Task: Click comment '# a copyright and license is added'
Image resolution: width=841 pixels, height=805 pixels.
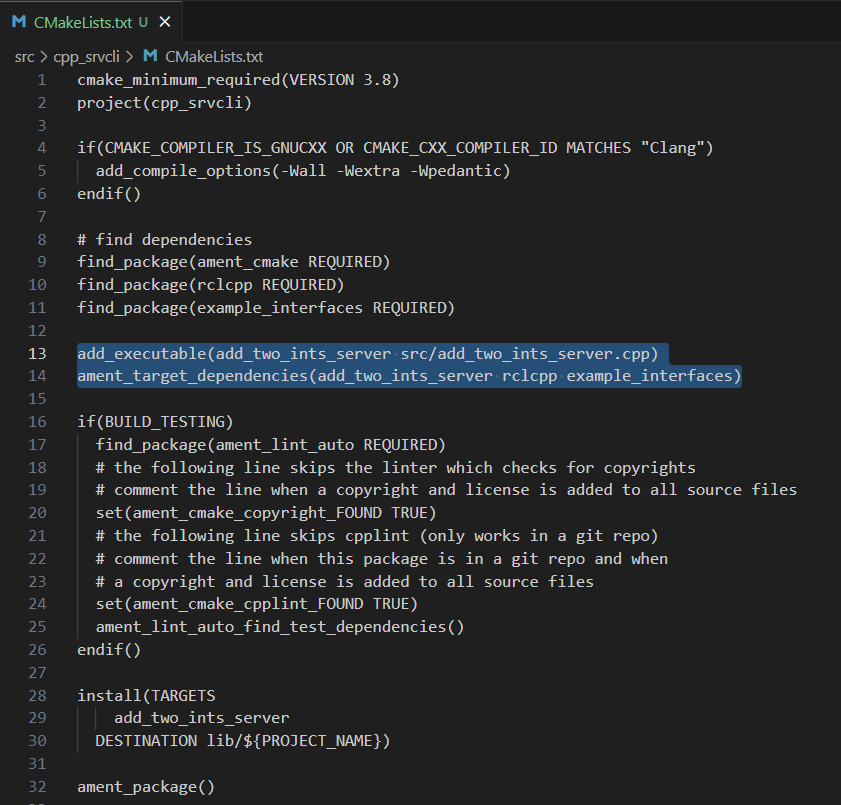Action: pyautogui.click(x=344, y=582)
